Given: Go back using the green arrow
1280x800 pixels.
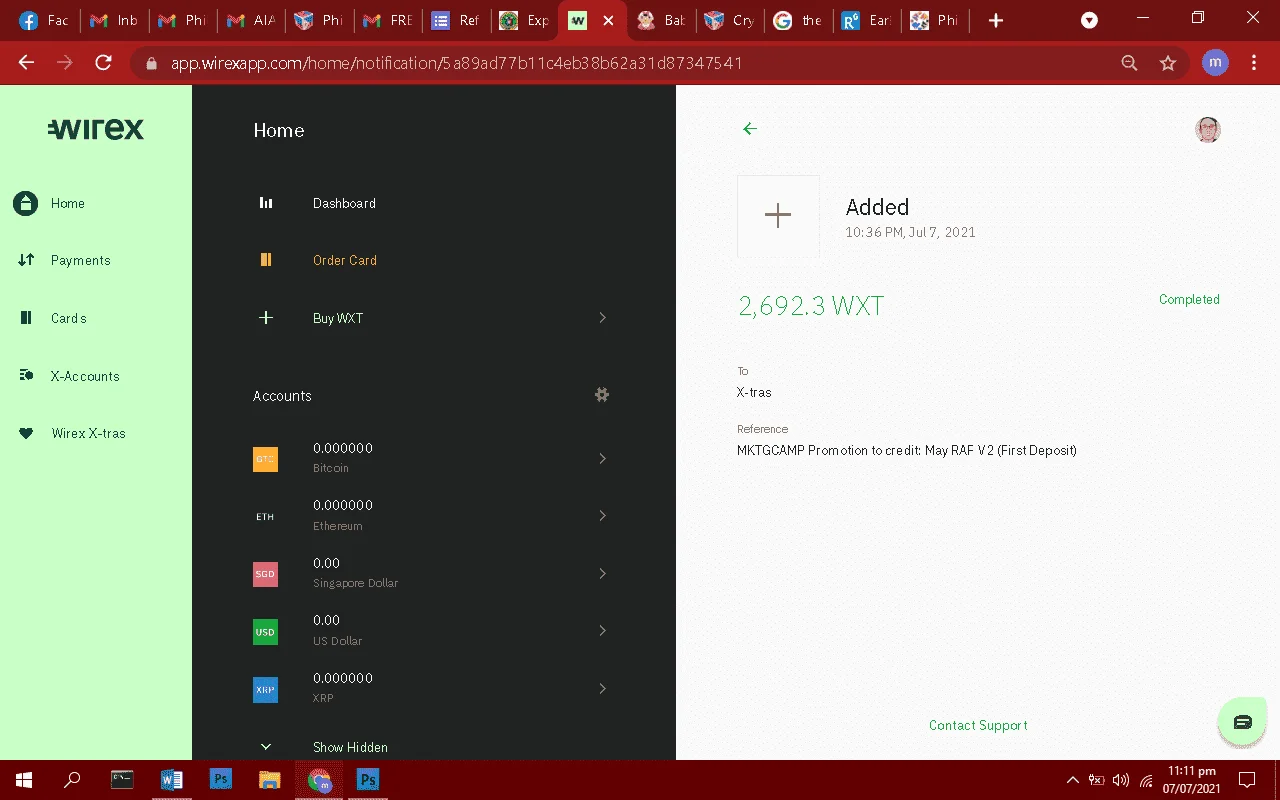Looking at the screenshot, I should [750, 129].
